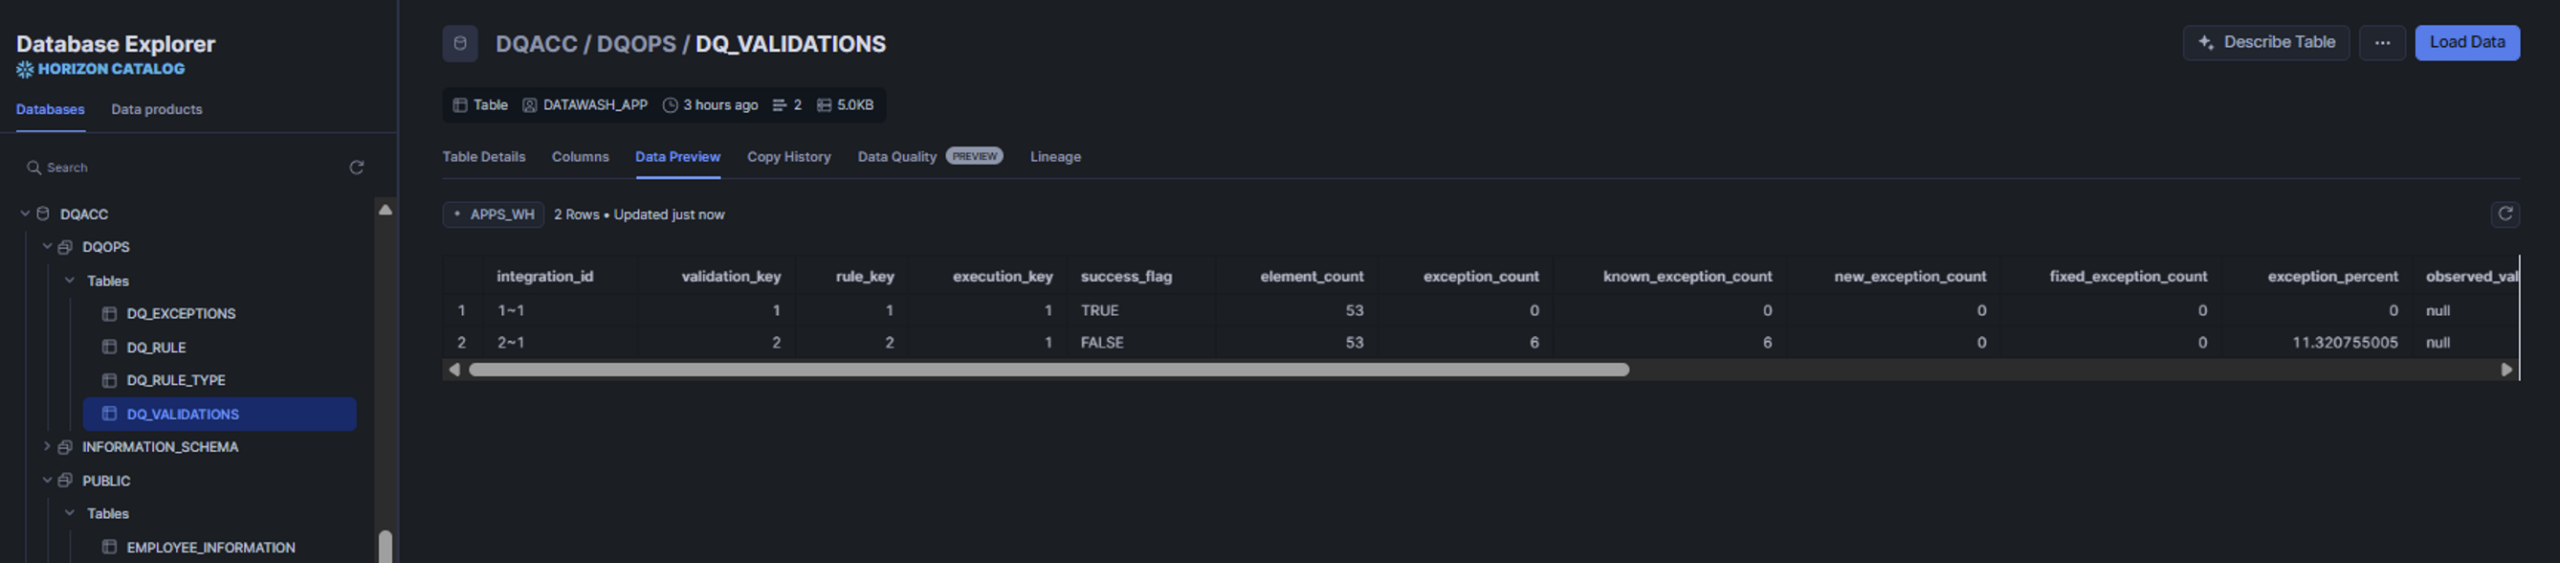The image size is (2560, 563).
Task: Click left arrow of the horizontal scrollbar
Action: (455, 370)
